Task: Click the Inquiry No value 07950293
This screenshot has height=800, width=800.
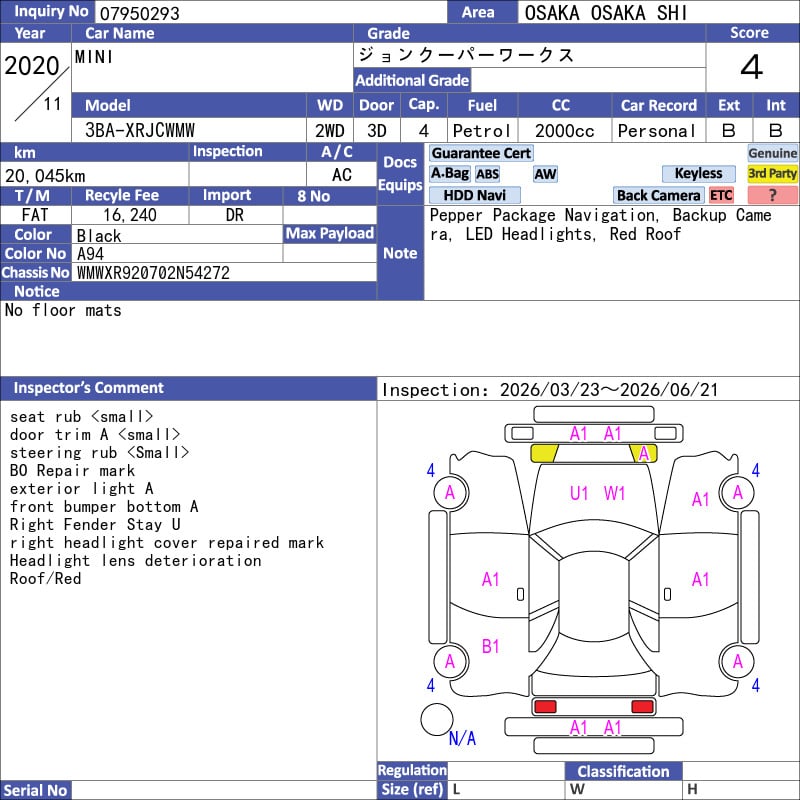Action: coord(138,13)
